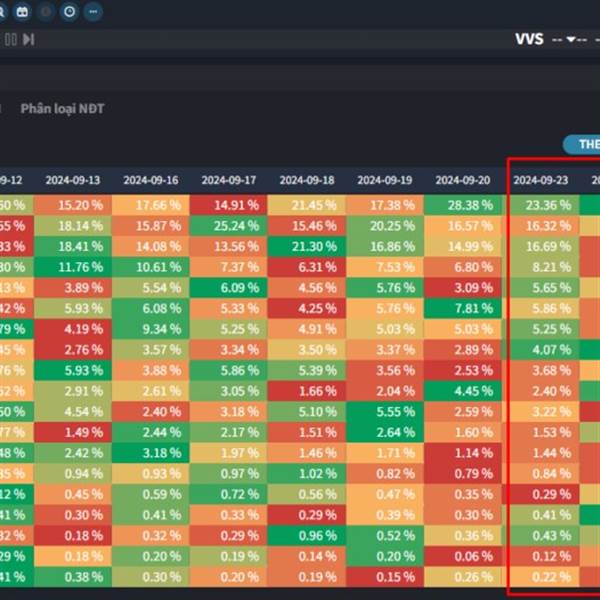600x600 pixels.
Task: Select the 2024-09-20 column header
Action: [x=463, y=180]
